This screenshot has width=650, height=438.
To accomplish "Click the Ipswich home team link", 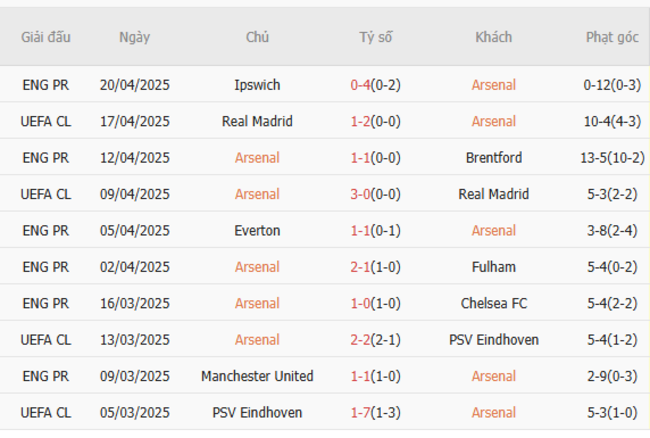I will tap(257, 85).
